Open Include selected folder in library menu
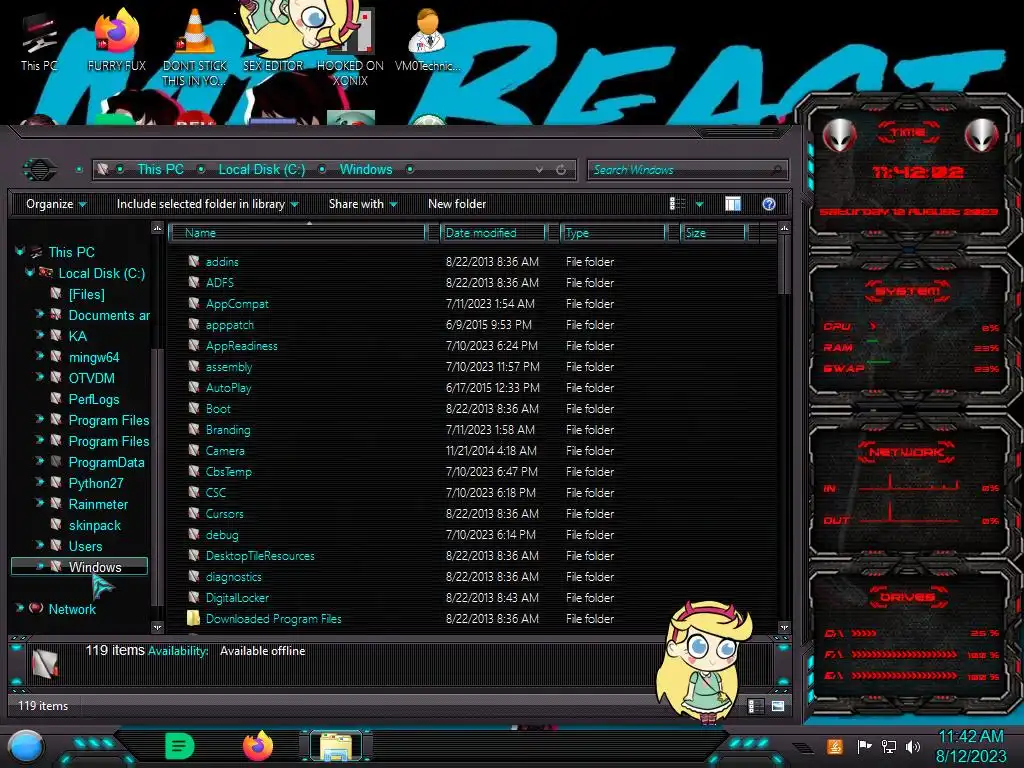This screenshot has height=768, width=1024. click(207, 204)
